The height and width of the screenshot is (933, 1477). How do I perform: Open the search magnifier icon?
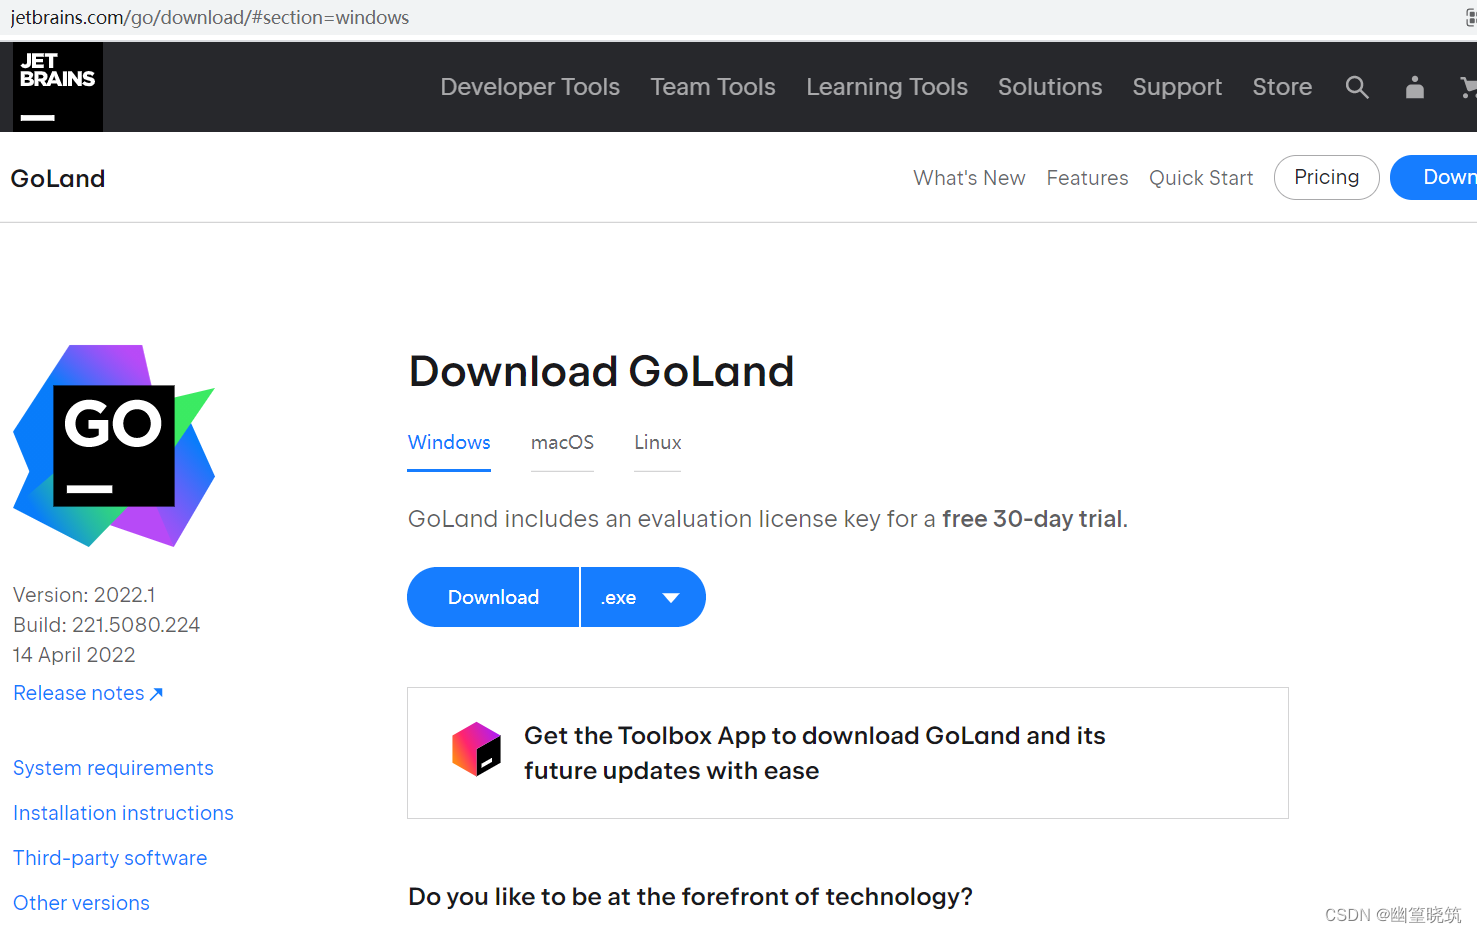1357,87
